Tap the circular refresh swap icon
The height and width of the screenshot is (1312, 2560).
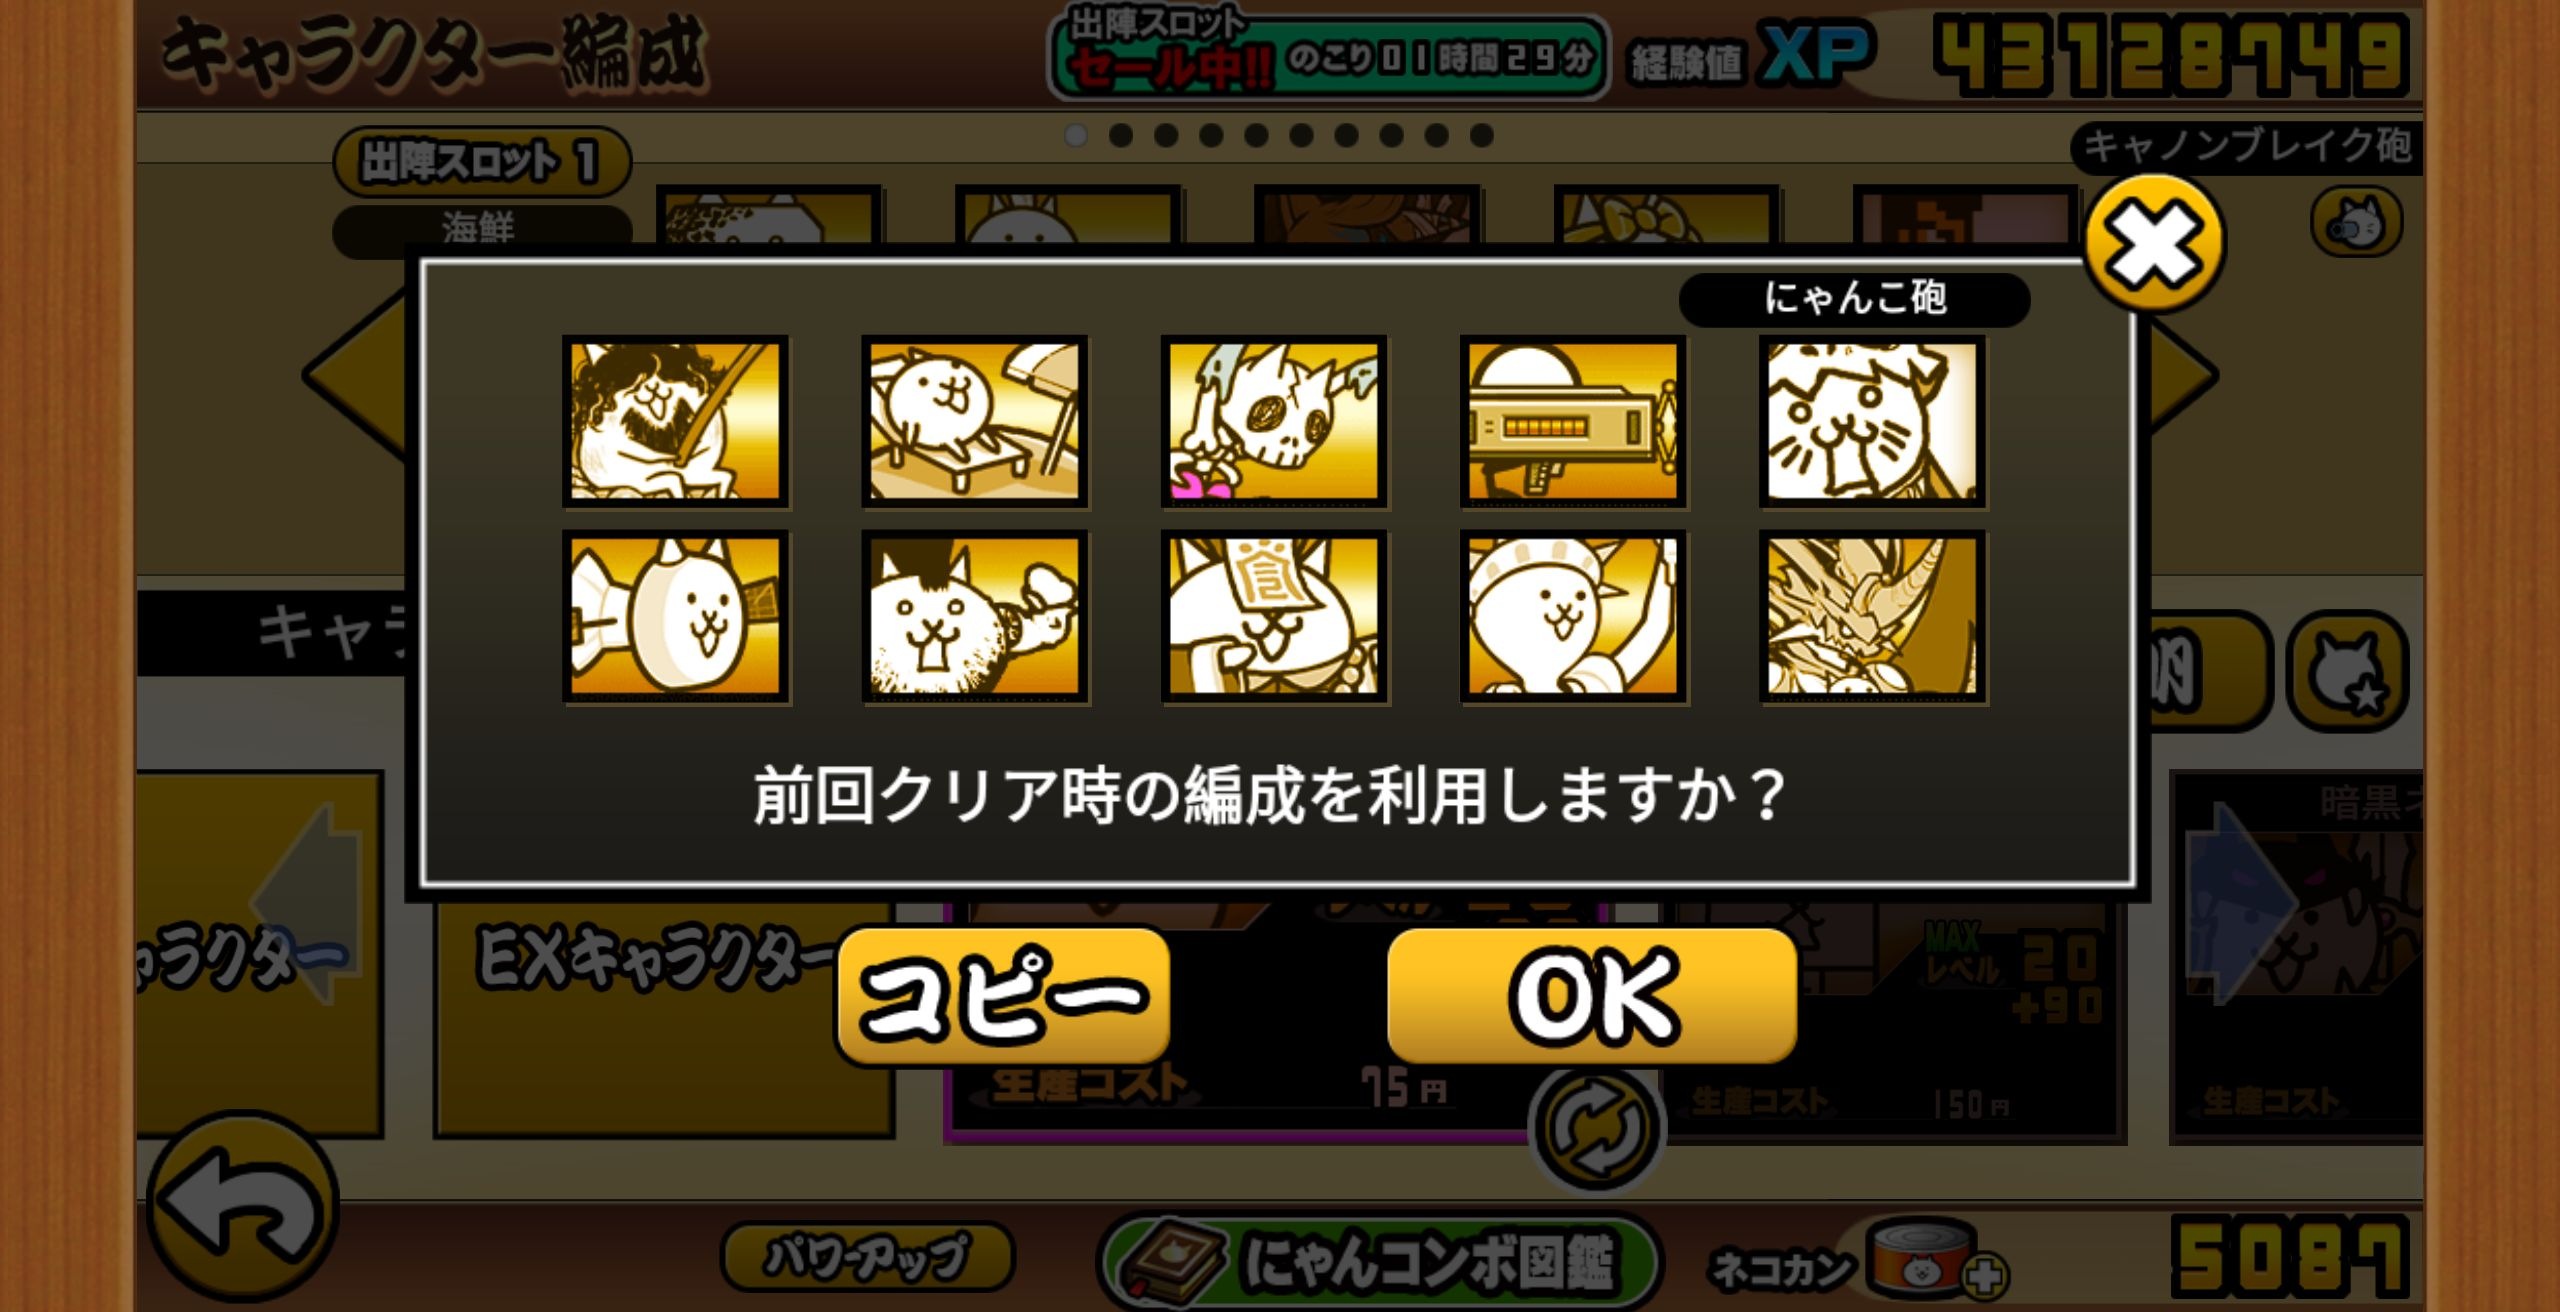point(1596,1128)
